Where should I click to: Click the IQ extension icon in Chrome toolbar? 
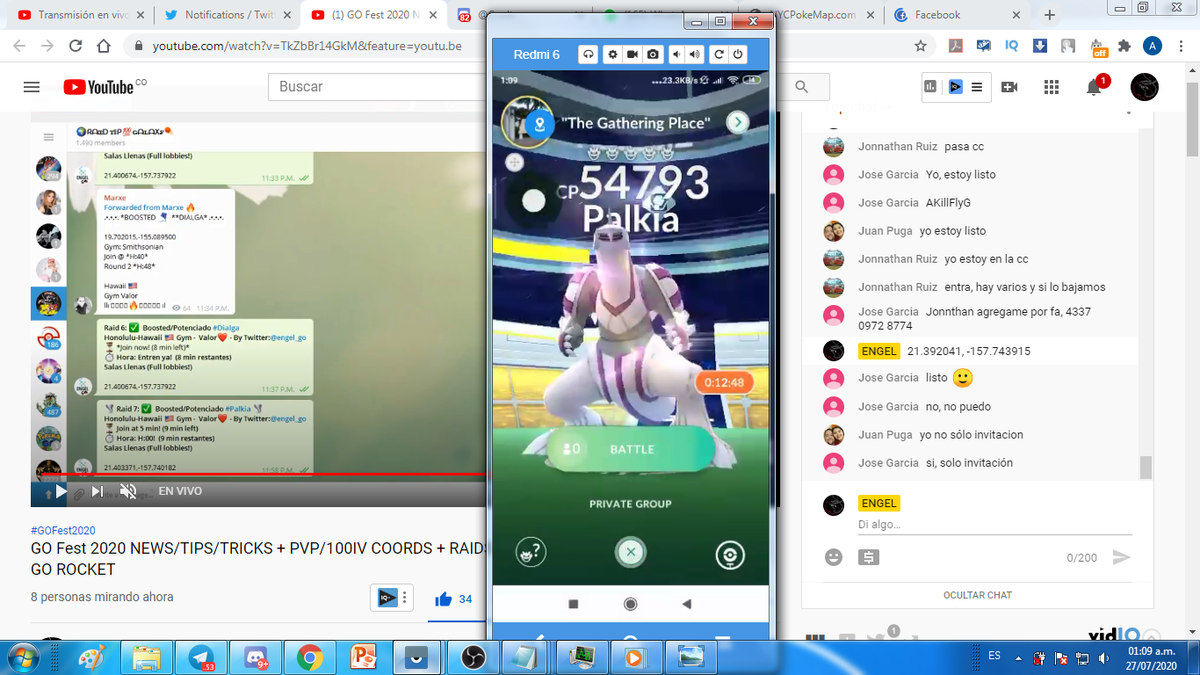tap(1012, 46)
